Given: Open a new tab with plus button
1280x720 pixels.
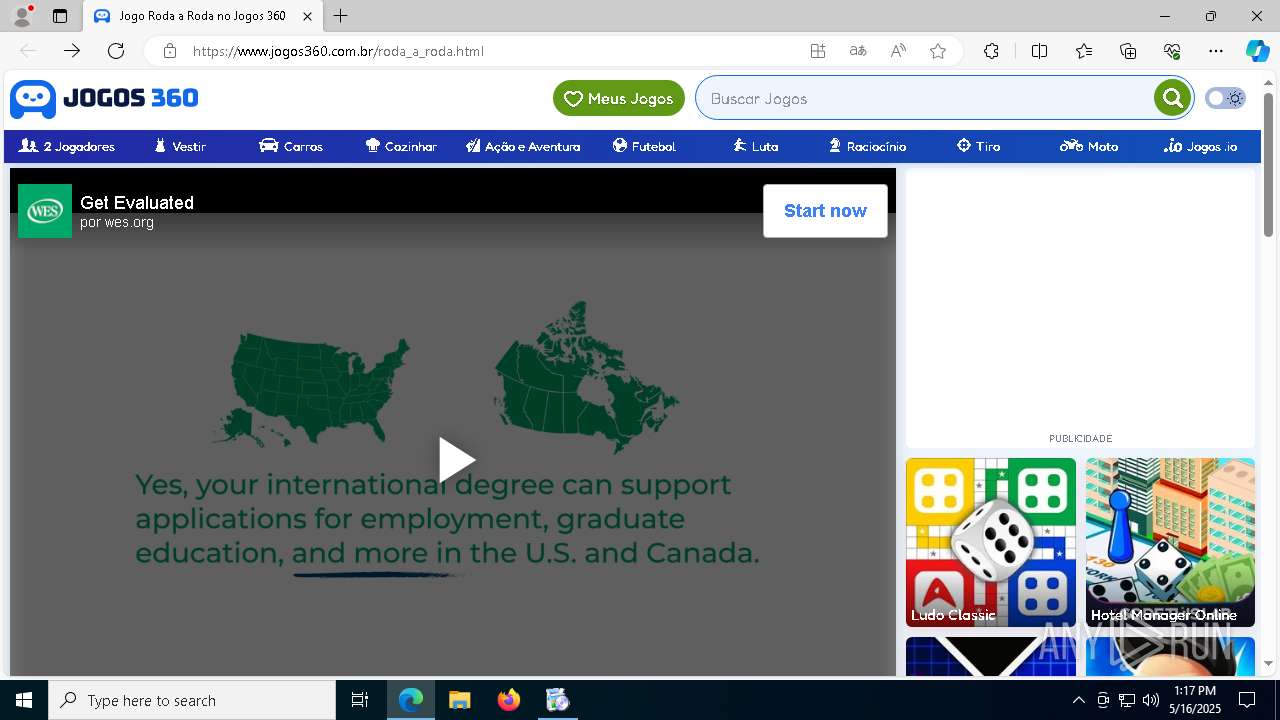Looking at the screenshot, I should [x=341, y=16].
